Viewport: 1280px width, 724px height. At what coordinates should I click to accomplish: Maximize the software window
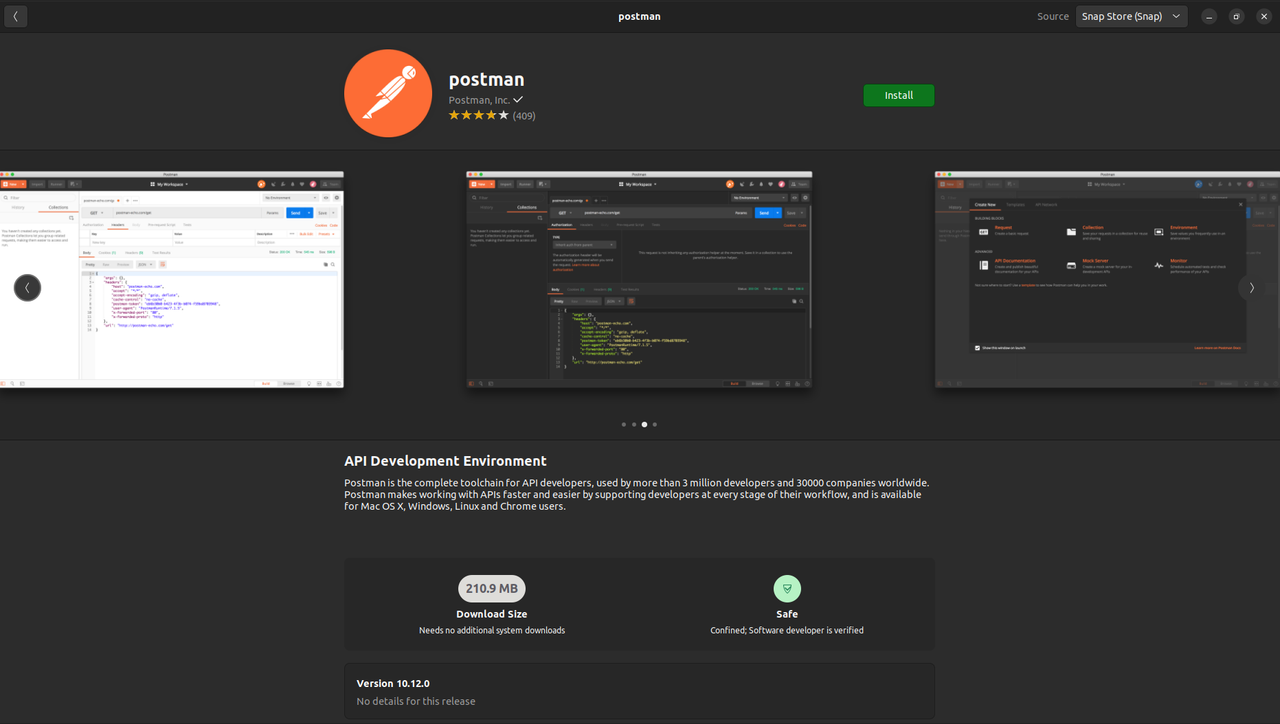pyautogui.click(x=1237, y=16)
